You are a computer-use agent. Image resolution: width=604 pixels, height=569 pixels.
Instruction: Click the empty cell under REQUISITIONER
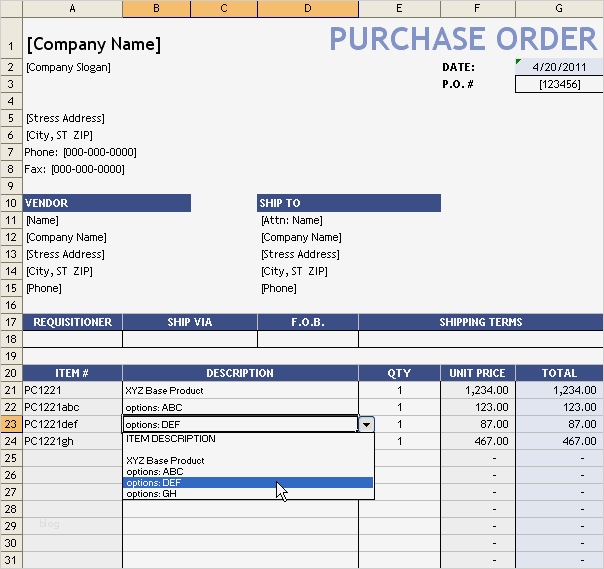click(x=72, y=339)
